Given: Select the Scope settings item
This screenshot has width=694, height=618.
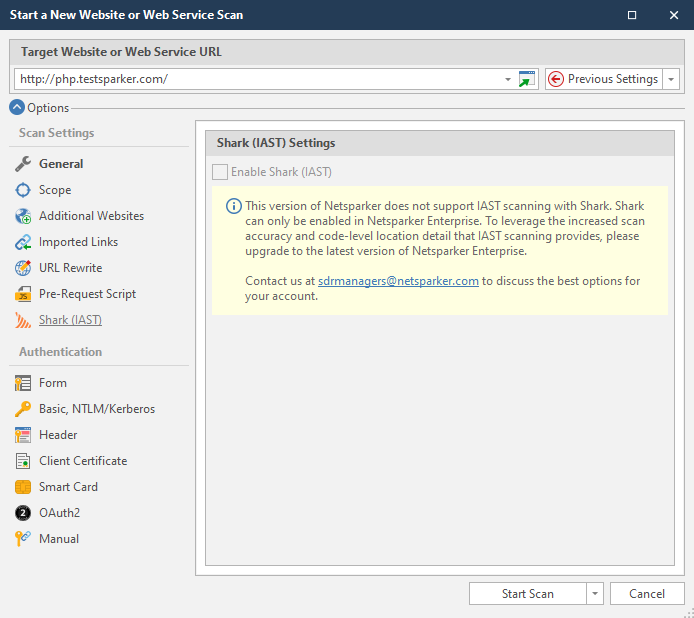Looking at the screenshot, I should pos(55,190).
